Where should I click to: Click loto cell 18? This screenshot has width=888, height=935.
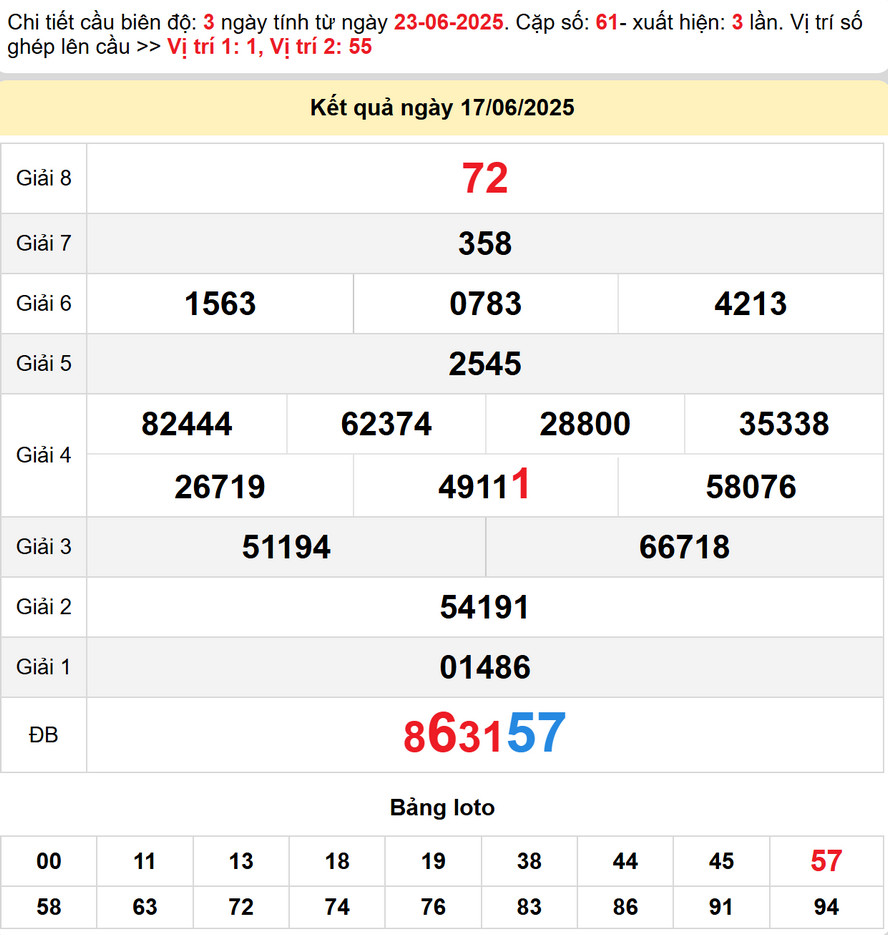coord(337,861)
